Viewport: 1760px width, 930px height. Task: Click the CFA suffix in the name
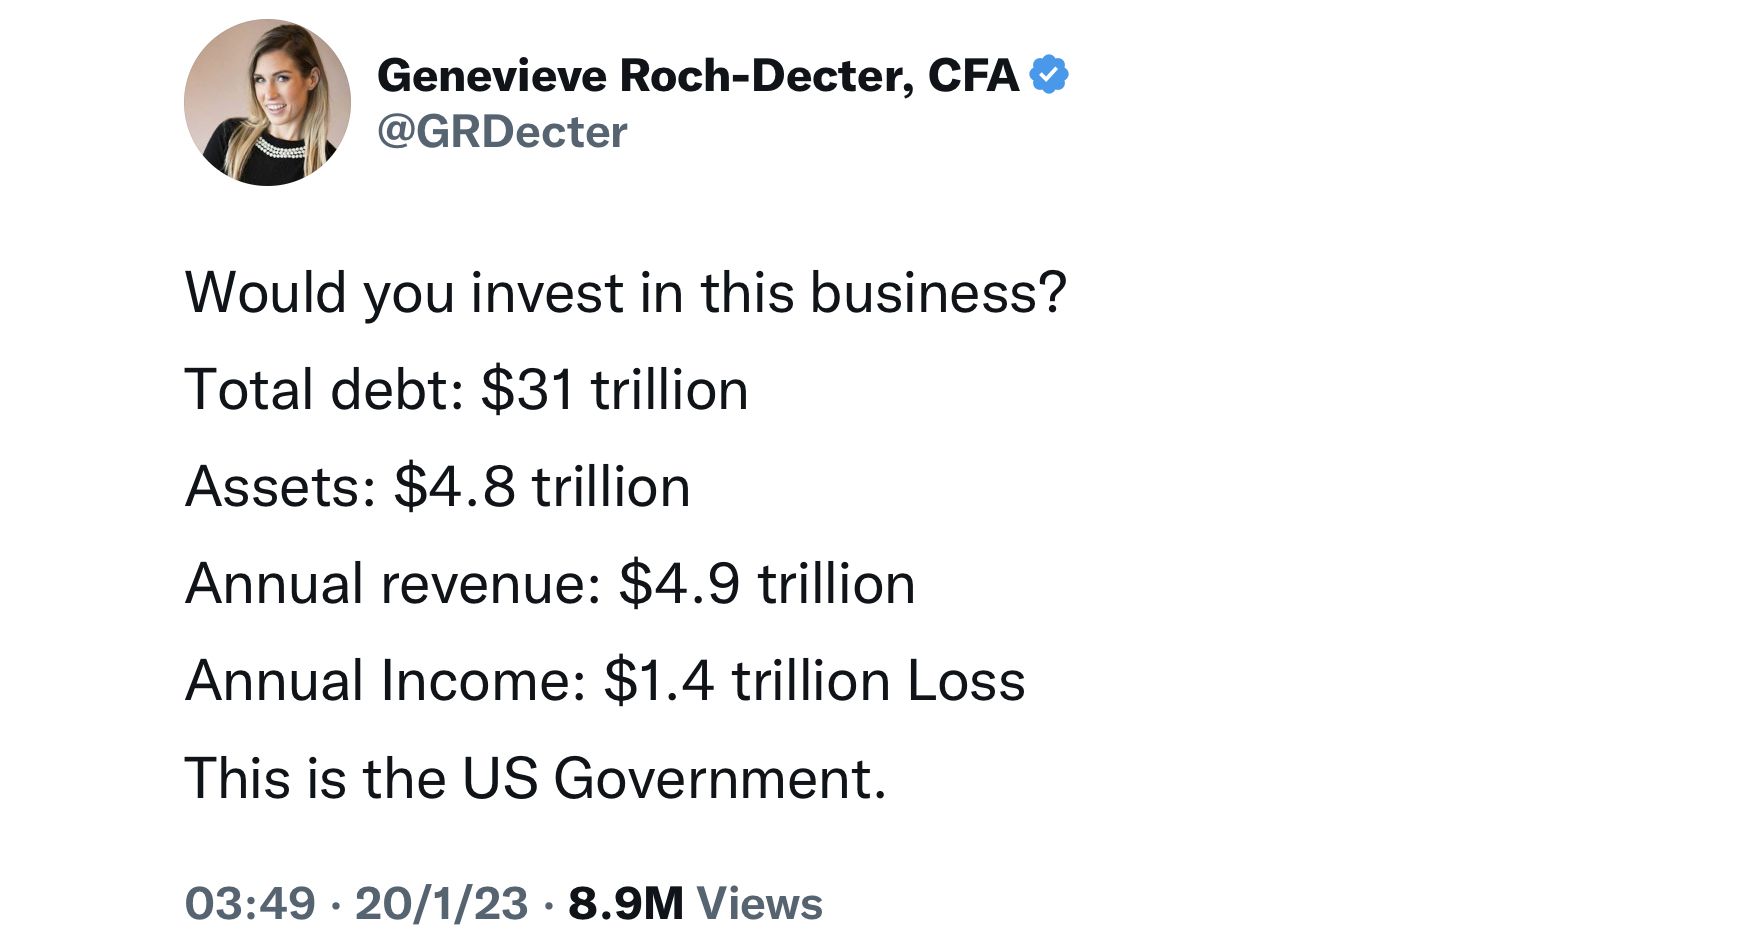pos(973,76)
